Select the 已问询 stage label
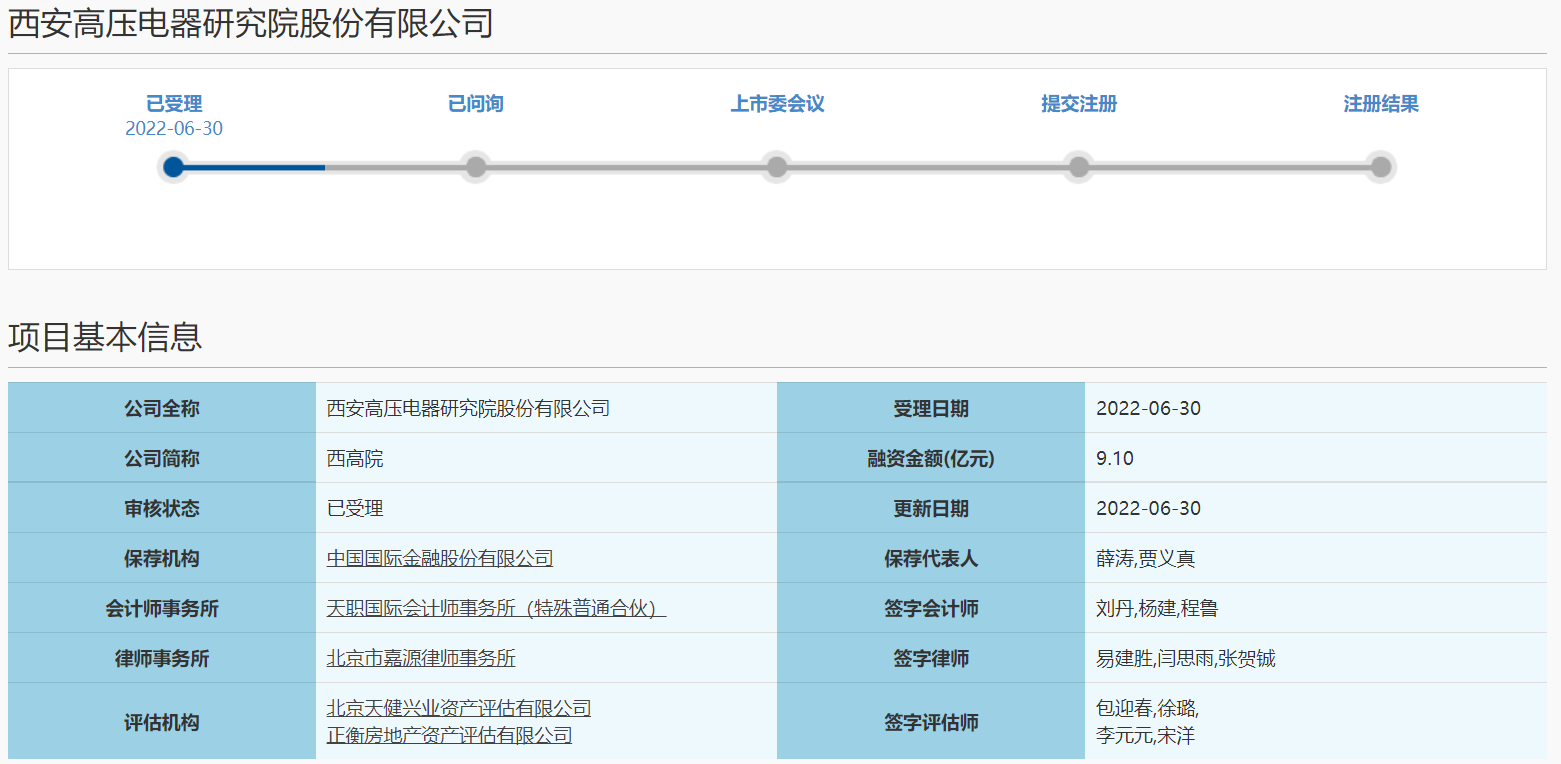1561x764 pixels. pyautogui.click(x=476, y=104)
